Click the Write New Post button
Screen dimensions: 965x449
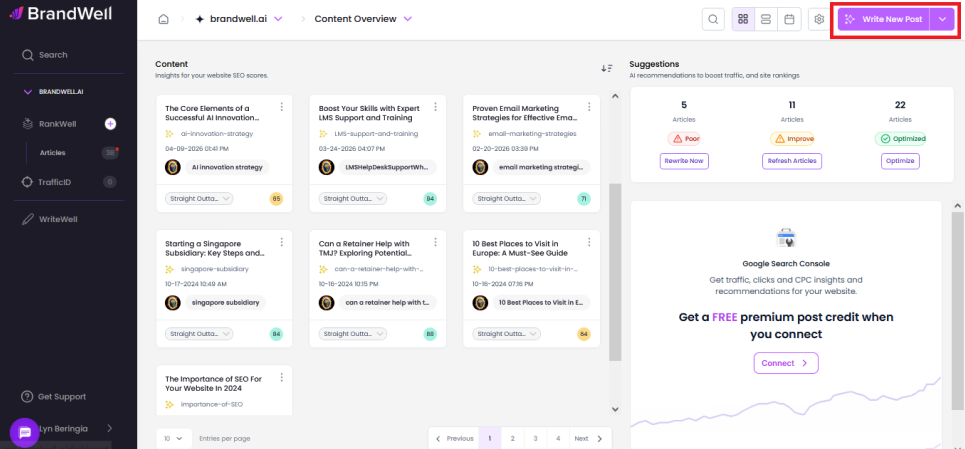(x=884, y=19)
